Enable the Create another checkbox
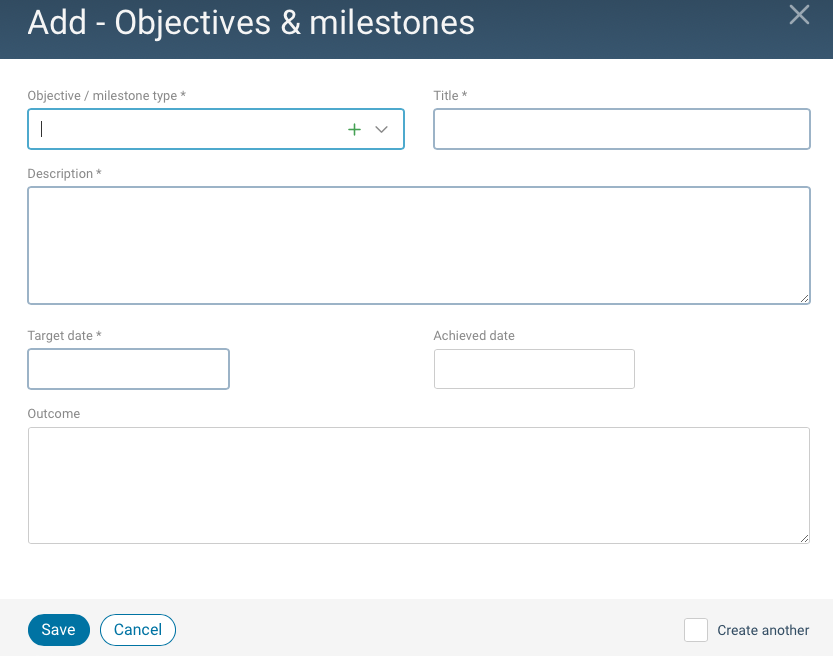Image resolution: width=833 pixels, height=656 pixels. point(695,630)
